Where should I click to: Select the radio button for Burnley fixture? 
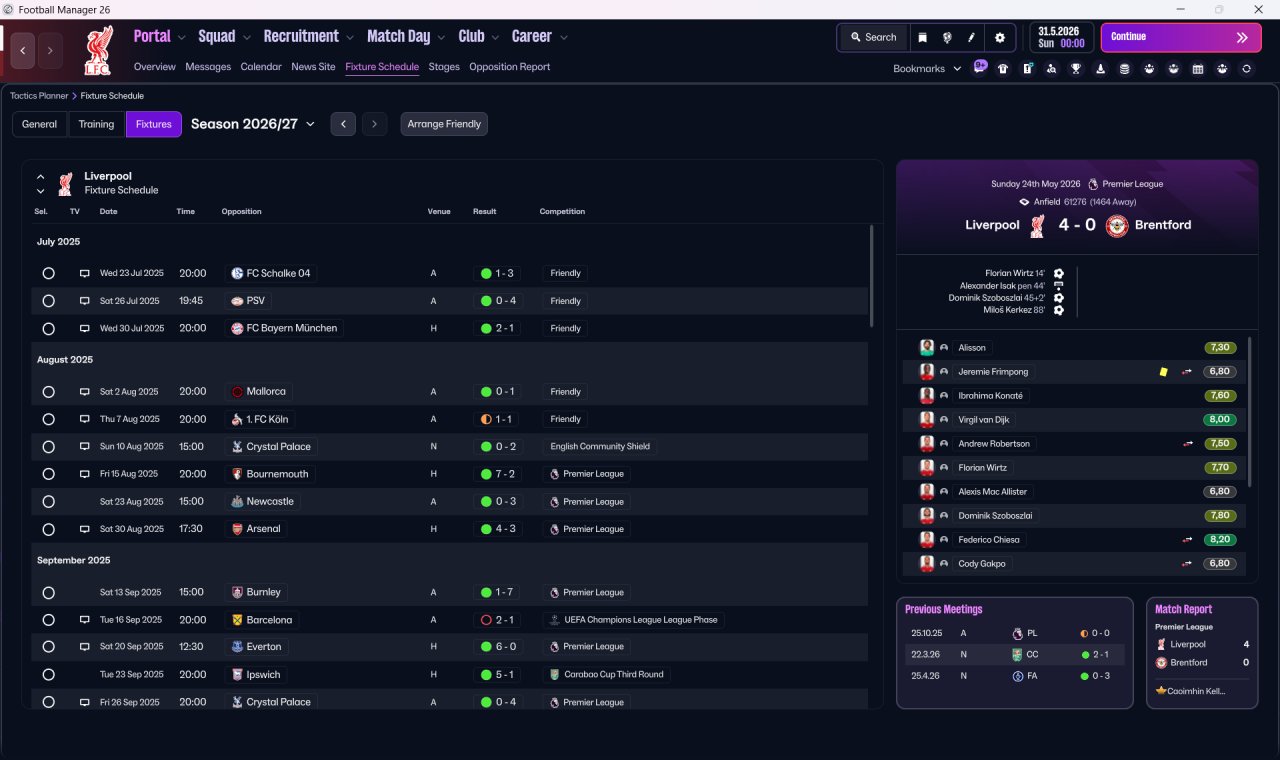pos(48,593)
